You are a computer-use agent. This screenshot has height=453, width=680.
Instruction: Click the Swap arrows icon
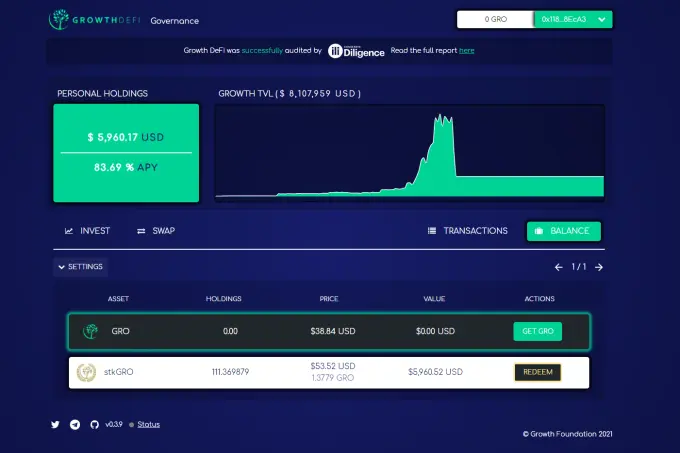point(141,231)
